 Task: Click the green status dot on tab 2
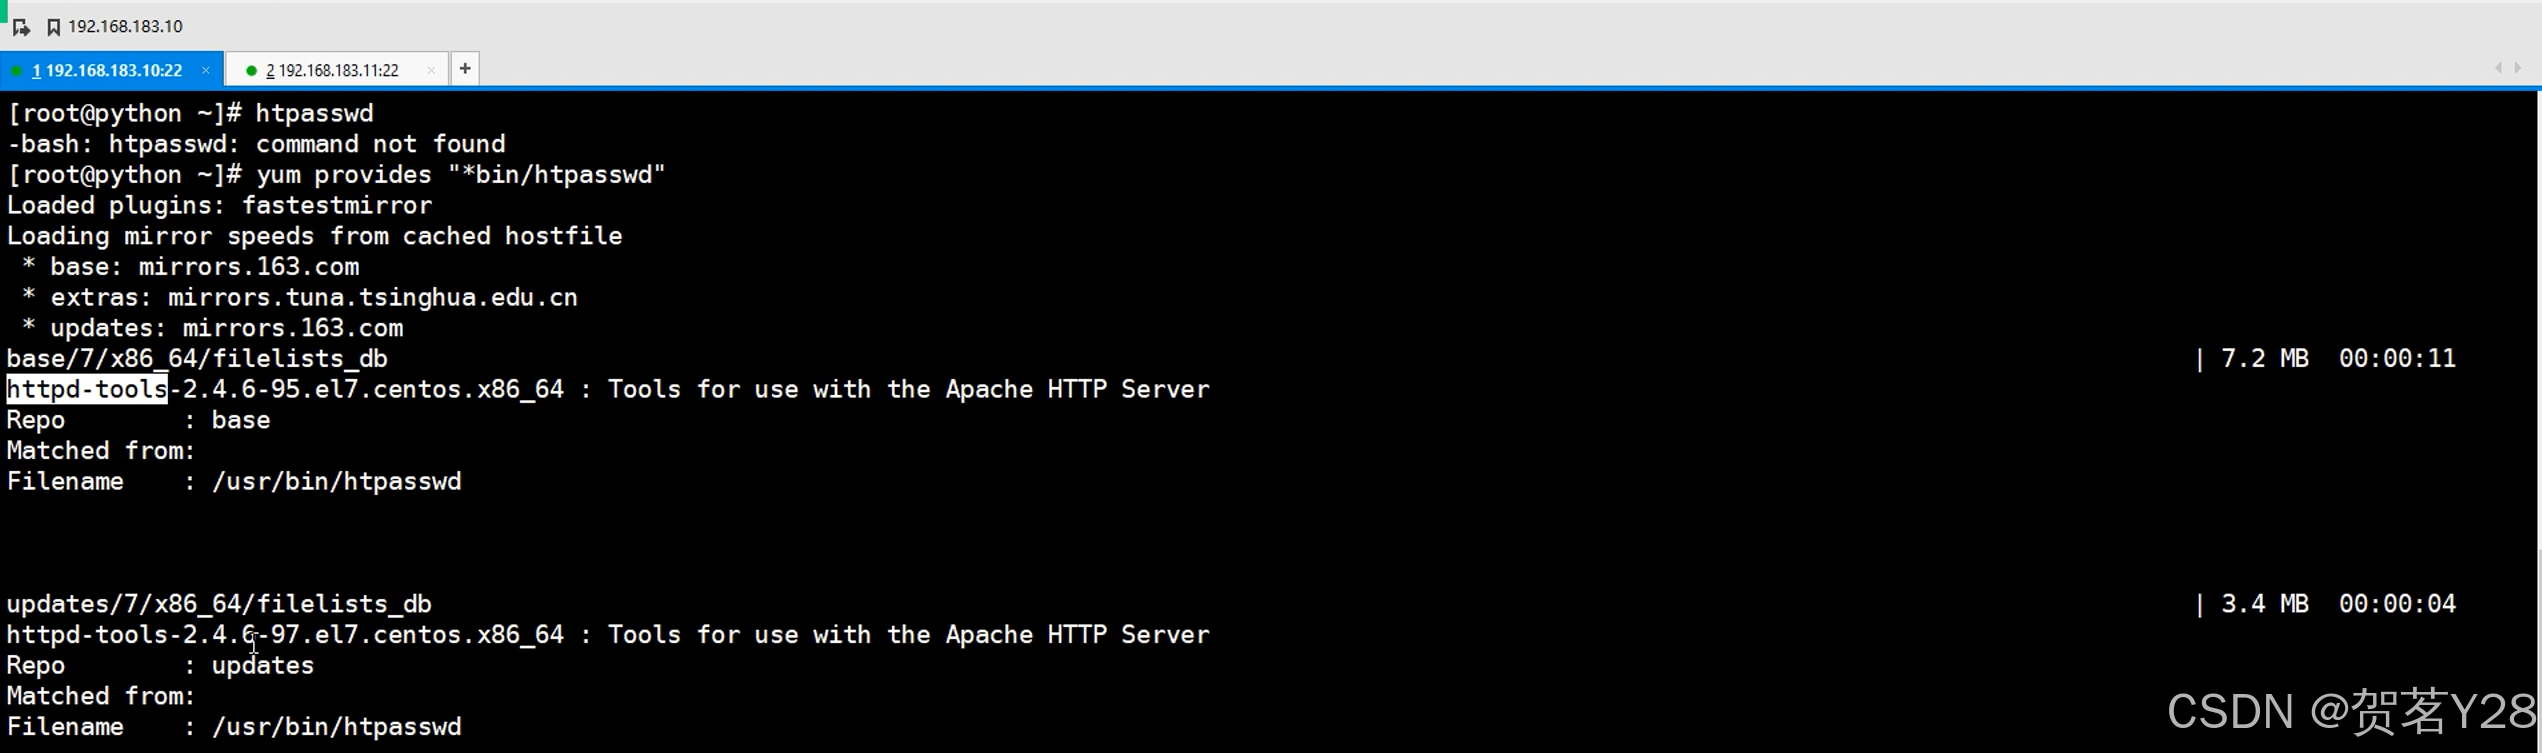[x=252, y=70]
